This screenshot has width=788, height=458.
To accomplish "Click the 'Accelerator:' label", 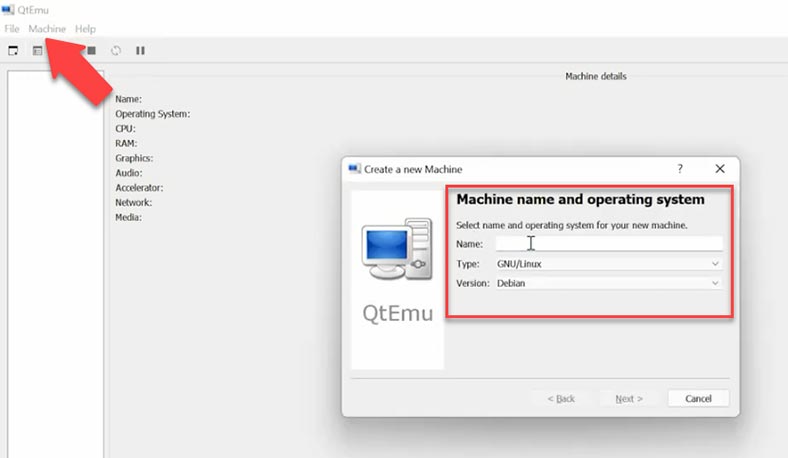I will tap(139, 188).
